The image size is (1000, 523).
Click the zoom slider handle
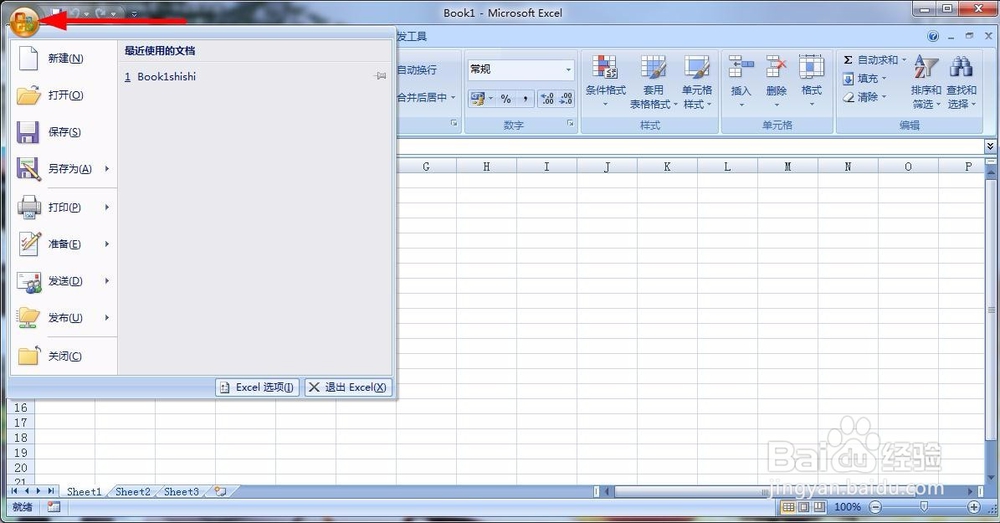coord(924,506)
